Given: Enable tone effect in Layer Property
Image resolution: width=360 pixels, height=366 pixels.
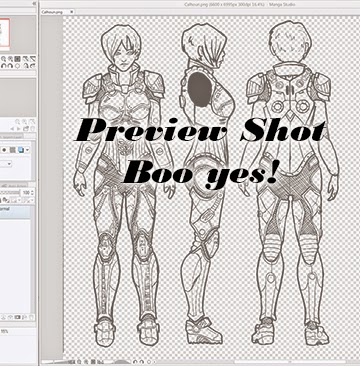Looking at the screenshot, I should (13, 150).
